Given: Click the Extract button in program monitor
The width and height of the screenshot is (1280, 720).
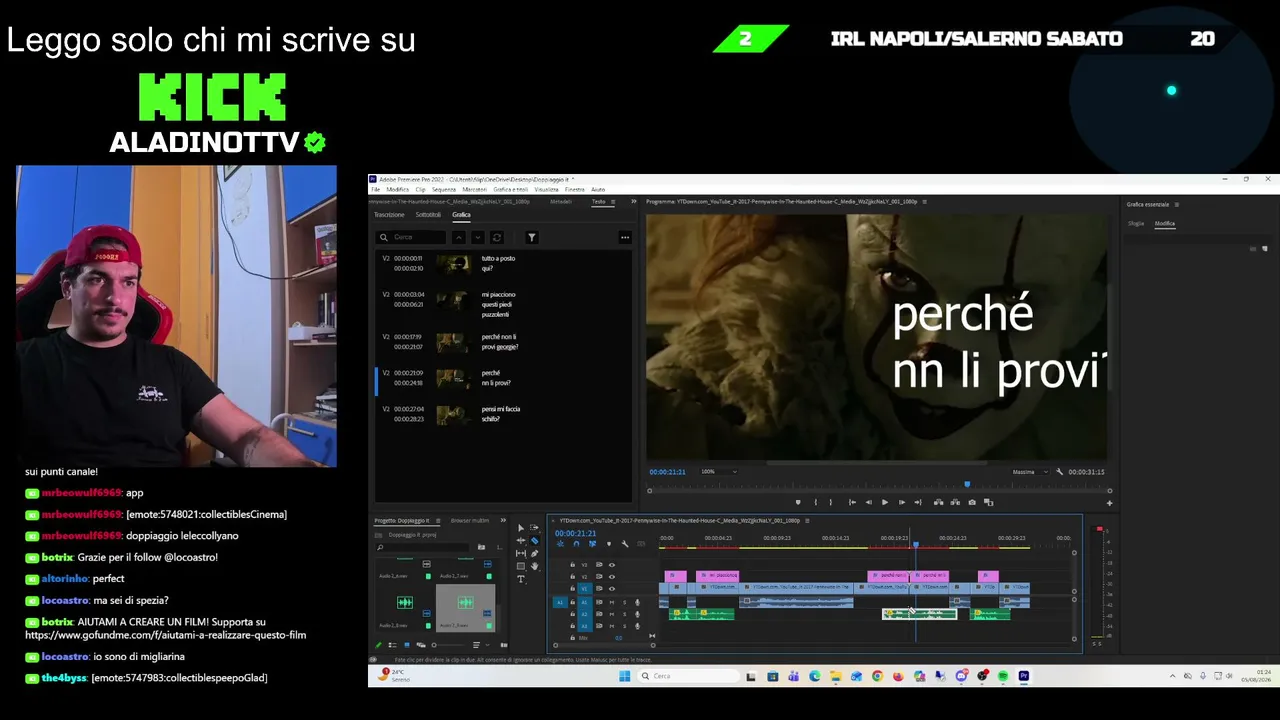Looking at the screenshot, I should 955,502.
